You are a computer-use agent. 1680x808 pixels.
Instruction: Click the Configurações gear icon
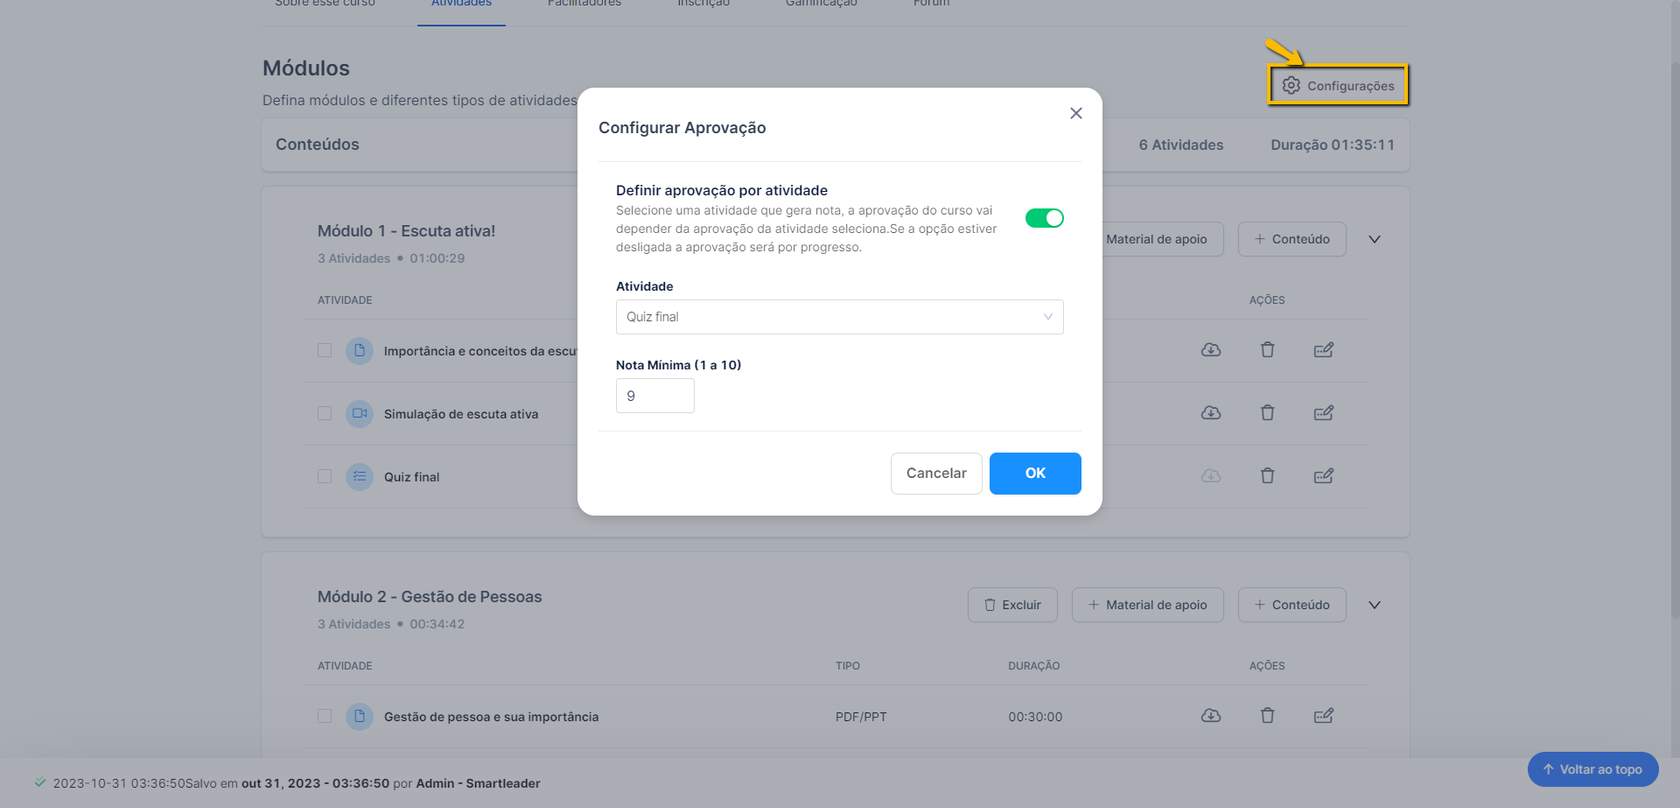coord(1291,86)
